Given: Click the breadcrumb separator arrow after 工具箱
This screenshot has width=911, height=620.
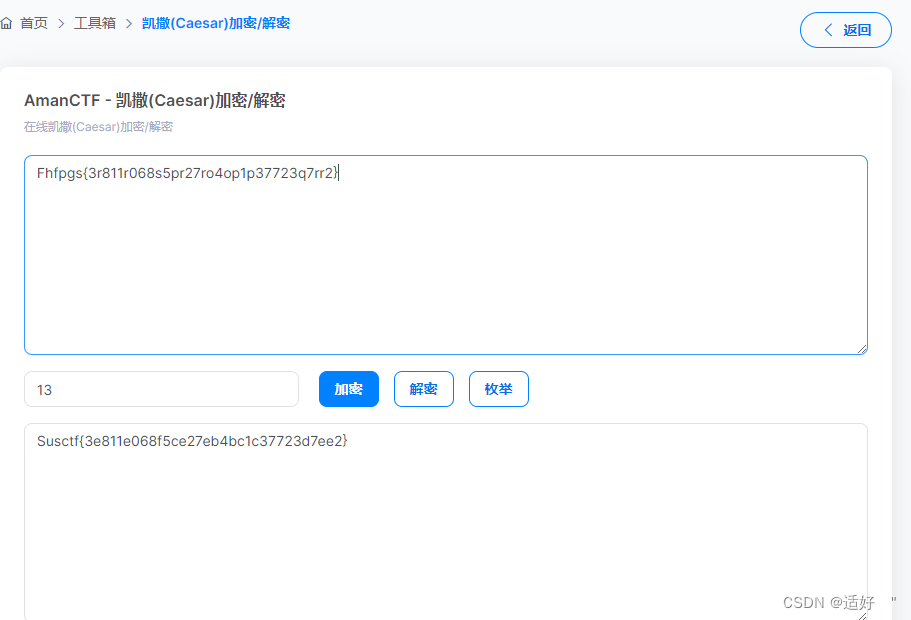Looking at the screenshot, I should click(x=131, y=22).
